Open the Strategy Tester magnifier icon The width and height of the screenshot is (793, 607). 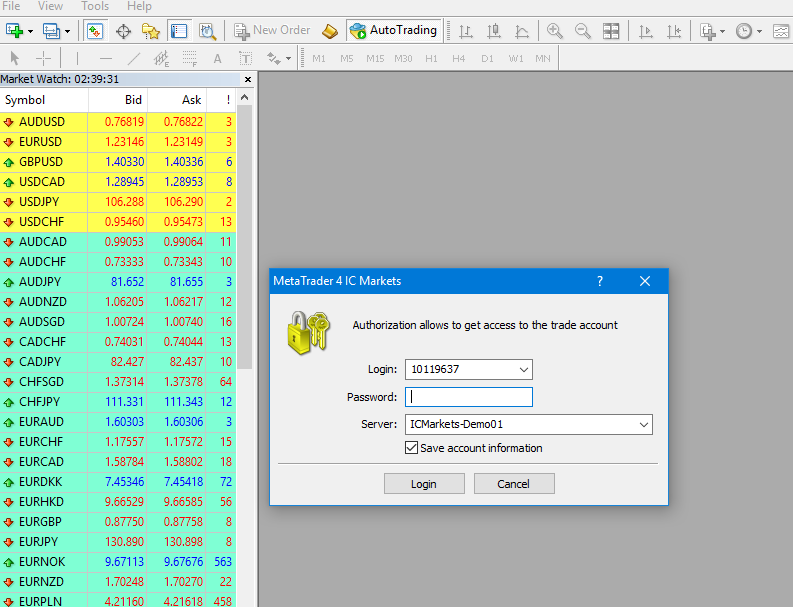pyautogui.click(x=207, y=31)
